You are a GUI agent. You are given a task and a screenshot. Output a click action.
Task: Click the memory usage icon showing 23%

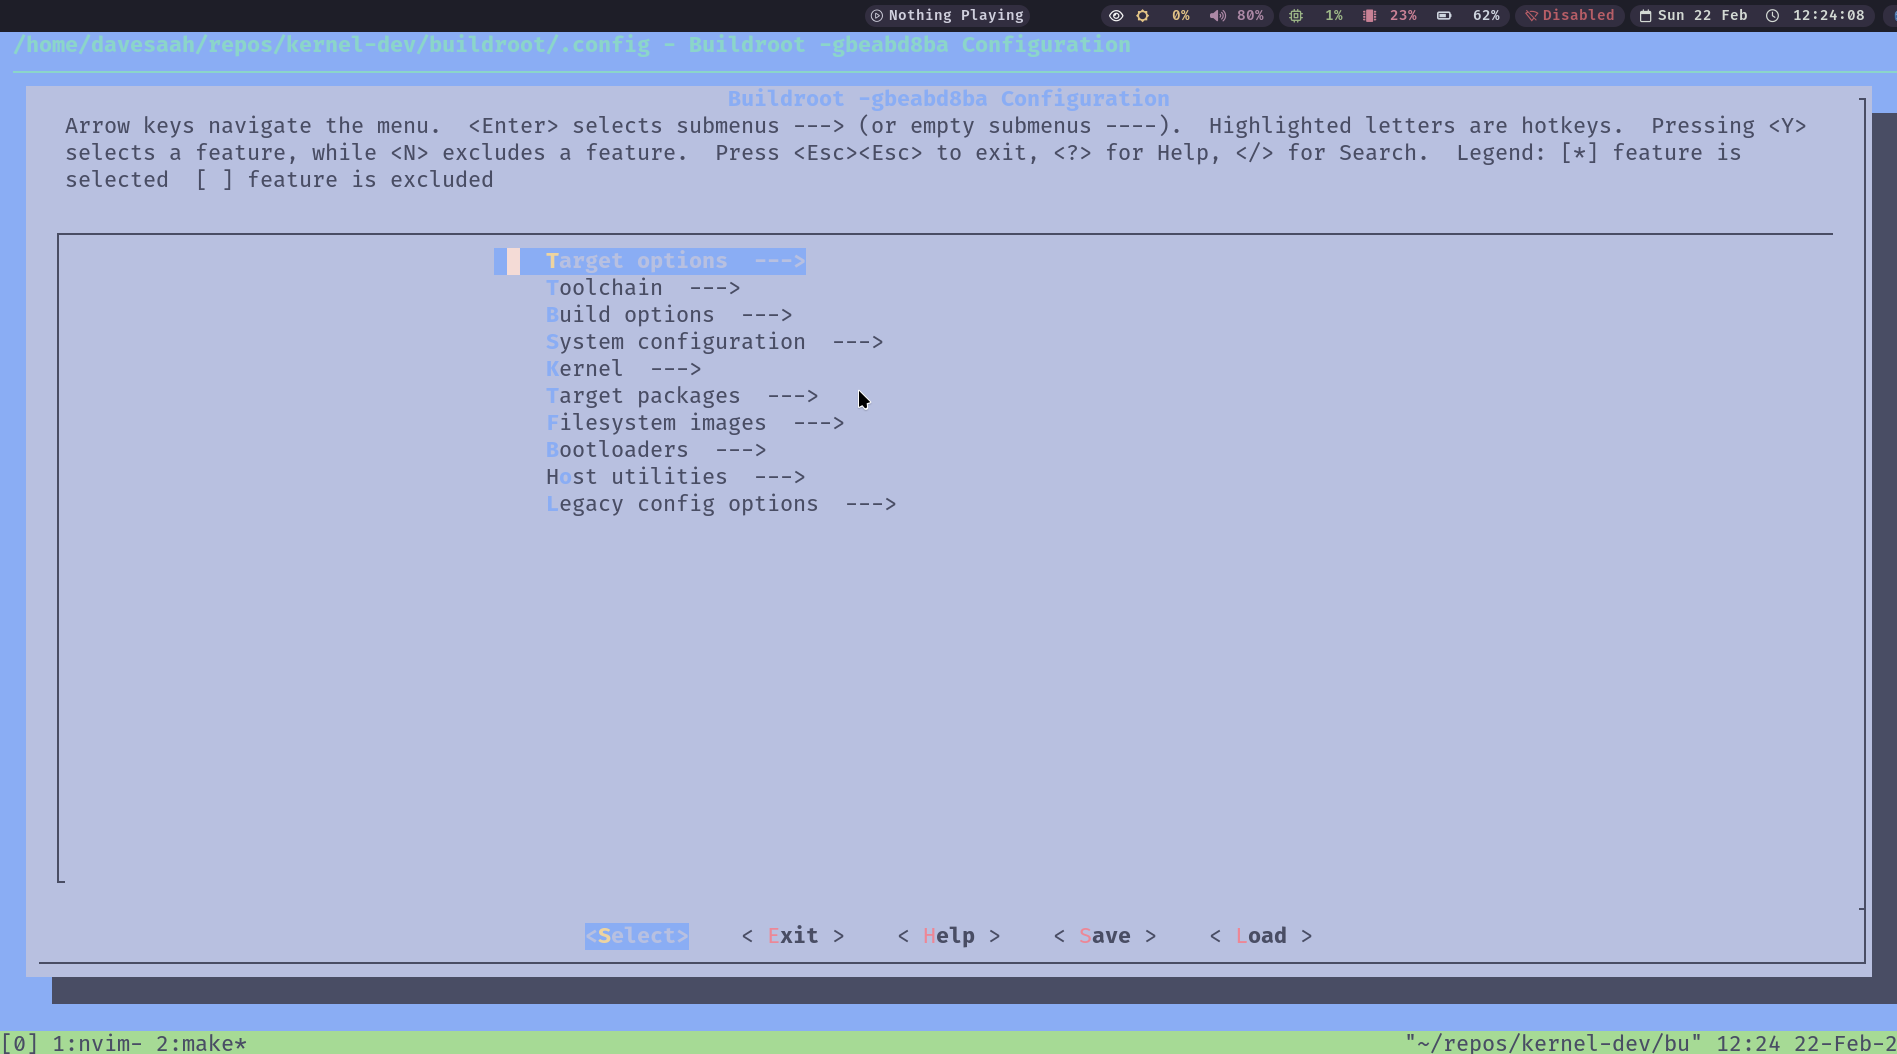point(1368,15)
